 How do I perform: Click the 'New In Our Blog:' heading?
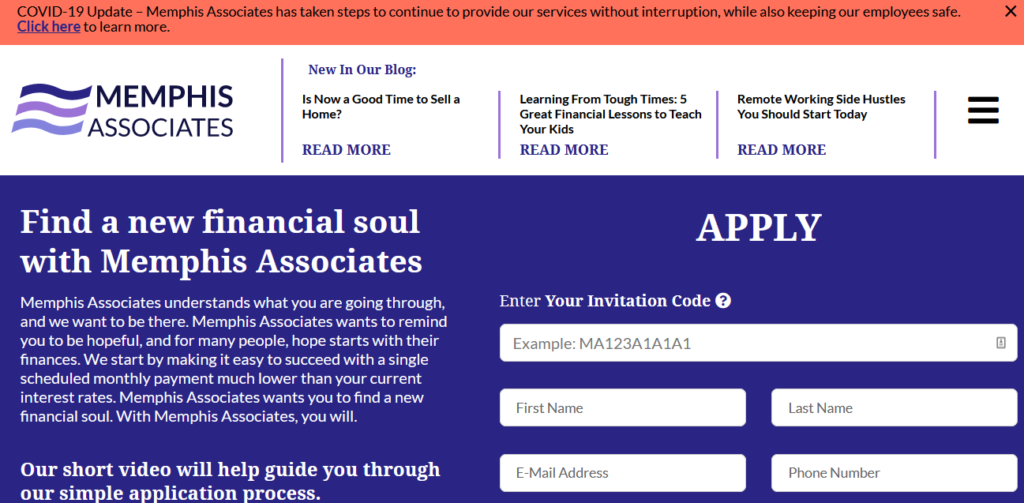tap(362, 69)
